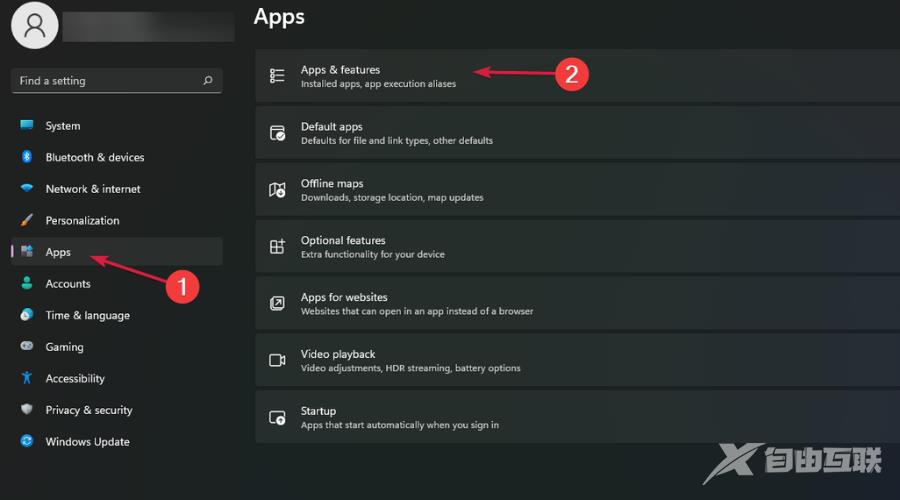Click the Bluetooth & devices icon

(26, 157)
